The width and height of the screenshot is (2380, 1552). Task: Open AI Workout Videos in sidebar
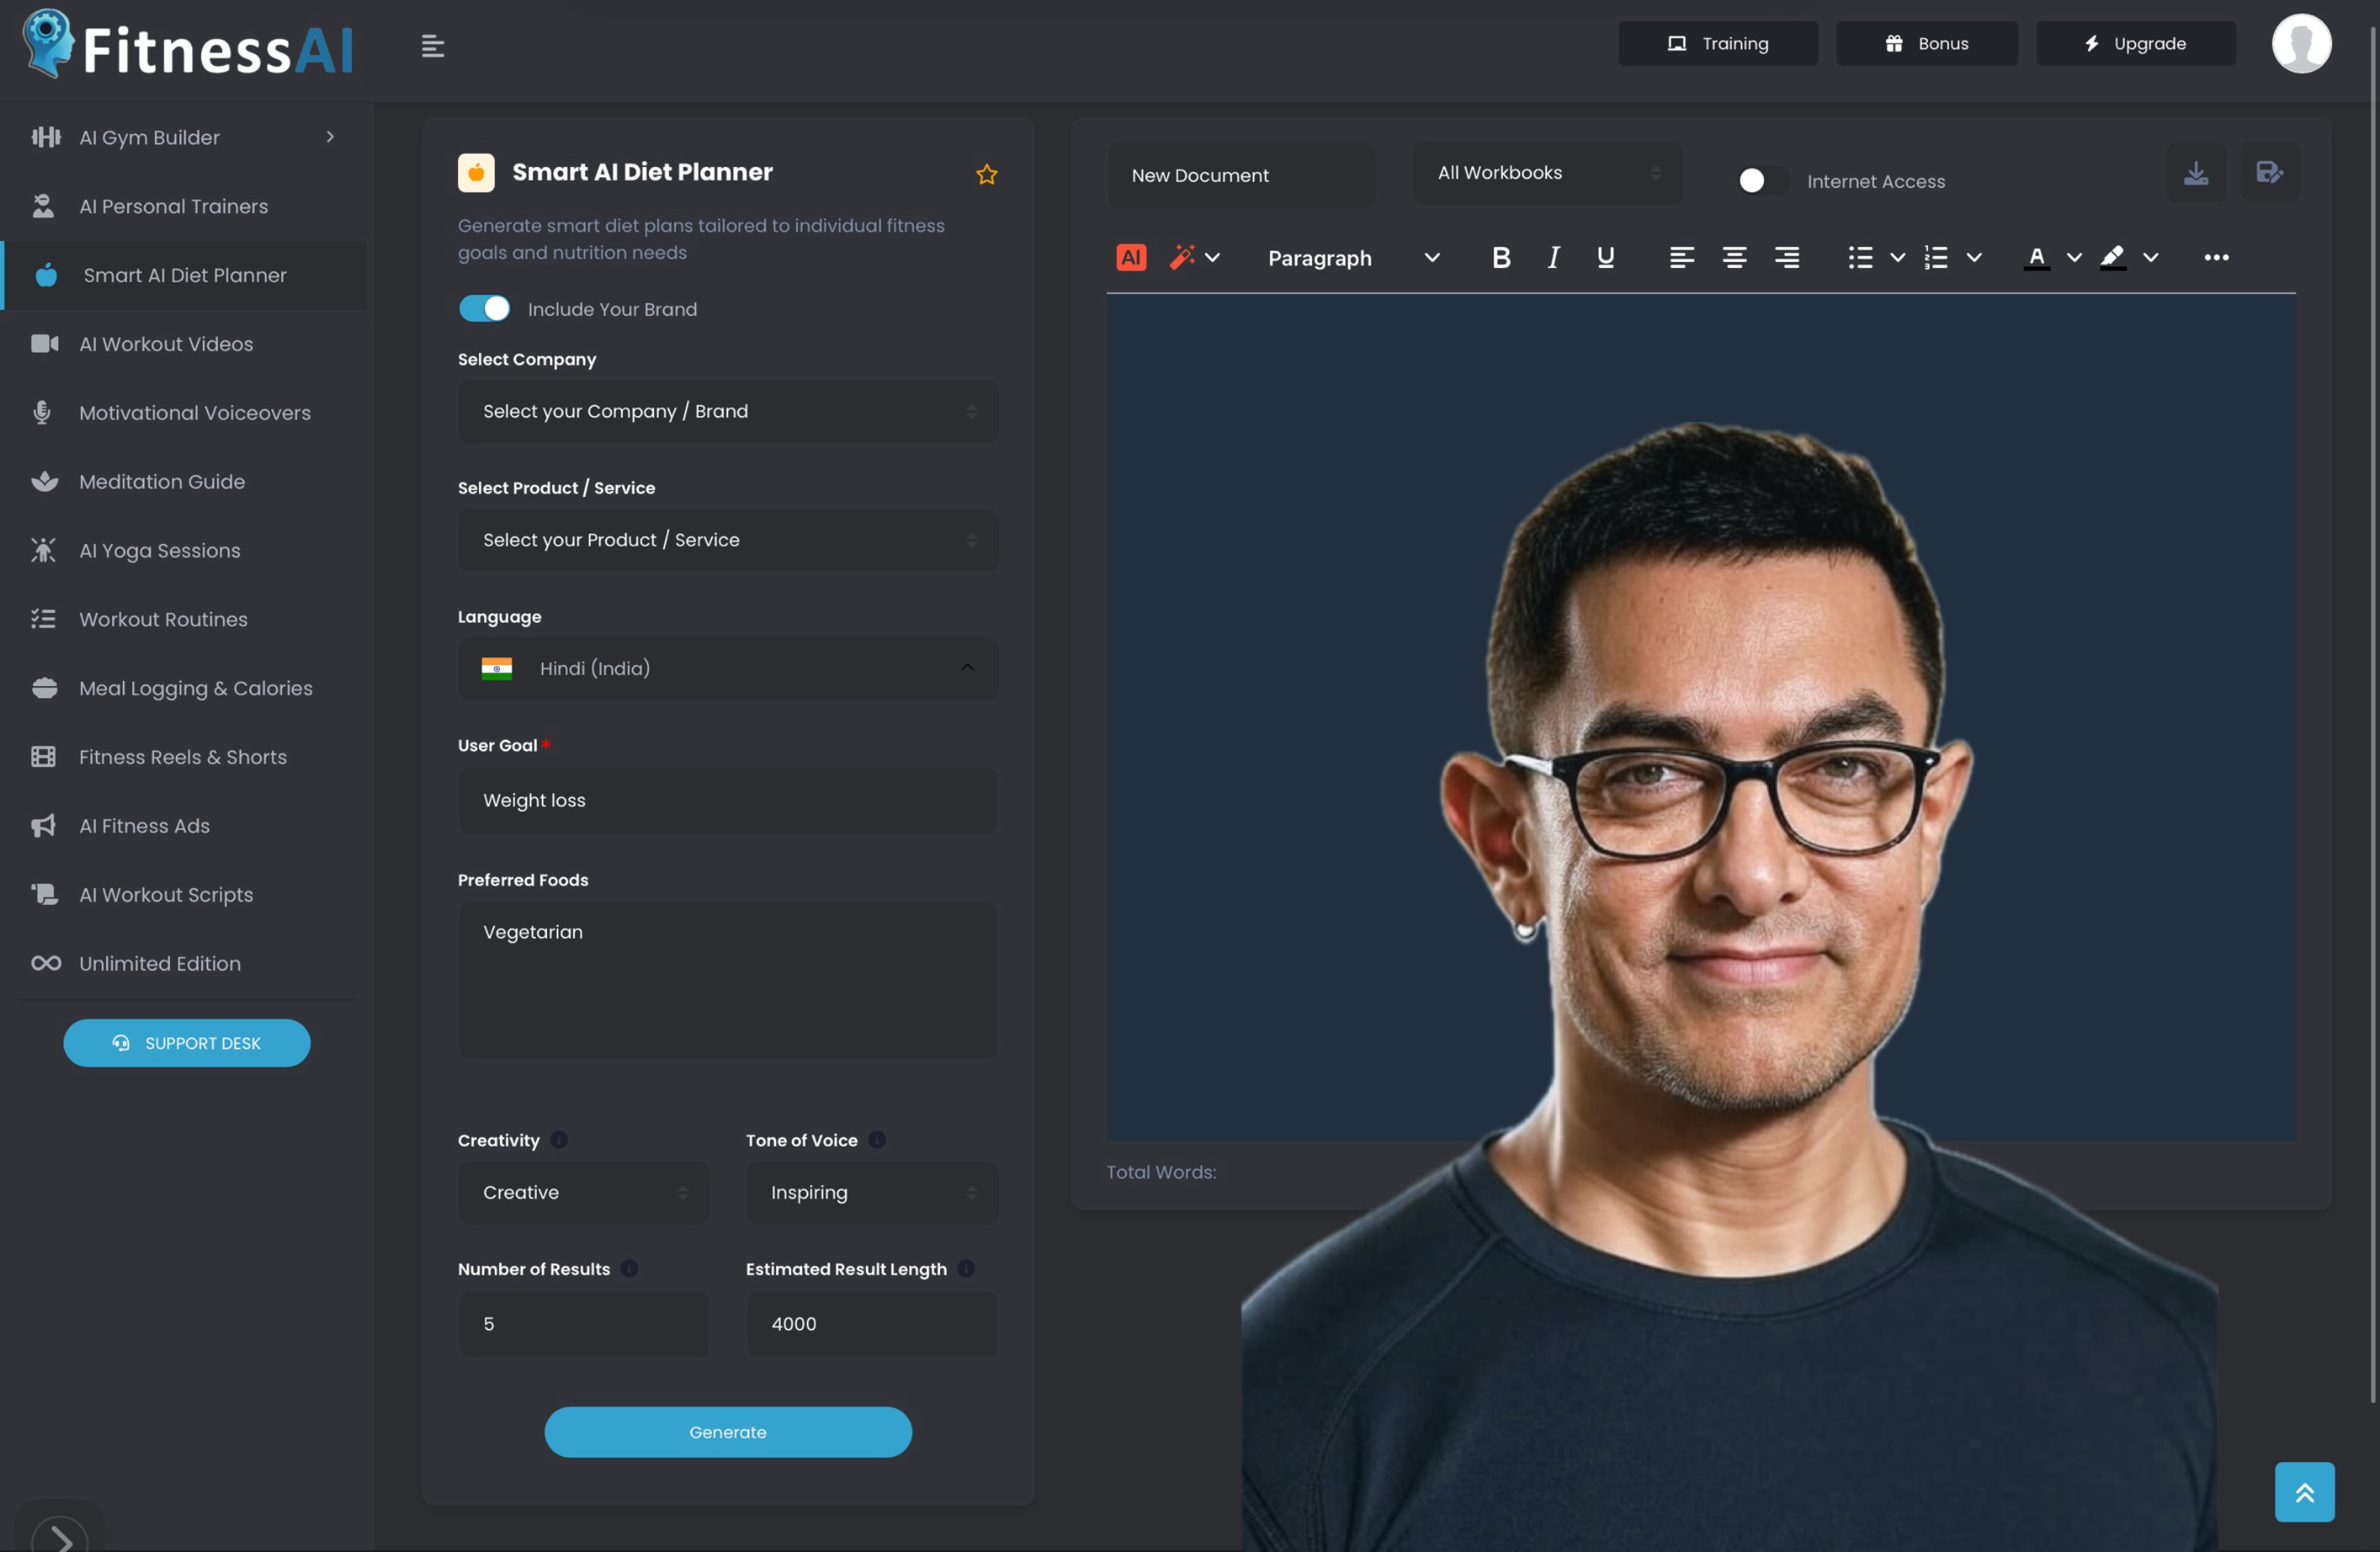coord(166,344)
